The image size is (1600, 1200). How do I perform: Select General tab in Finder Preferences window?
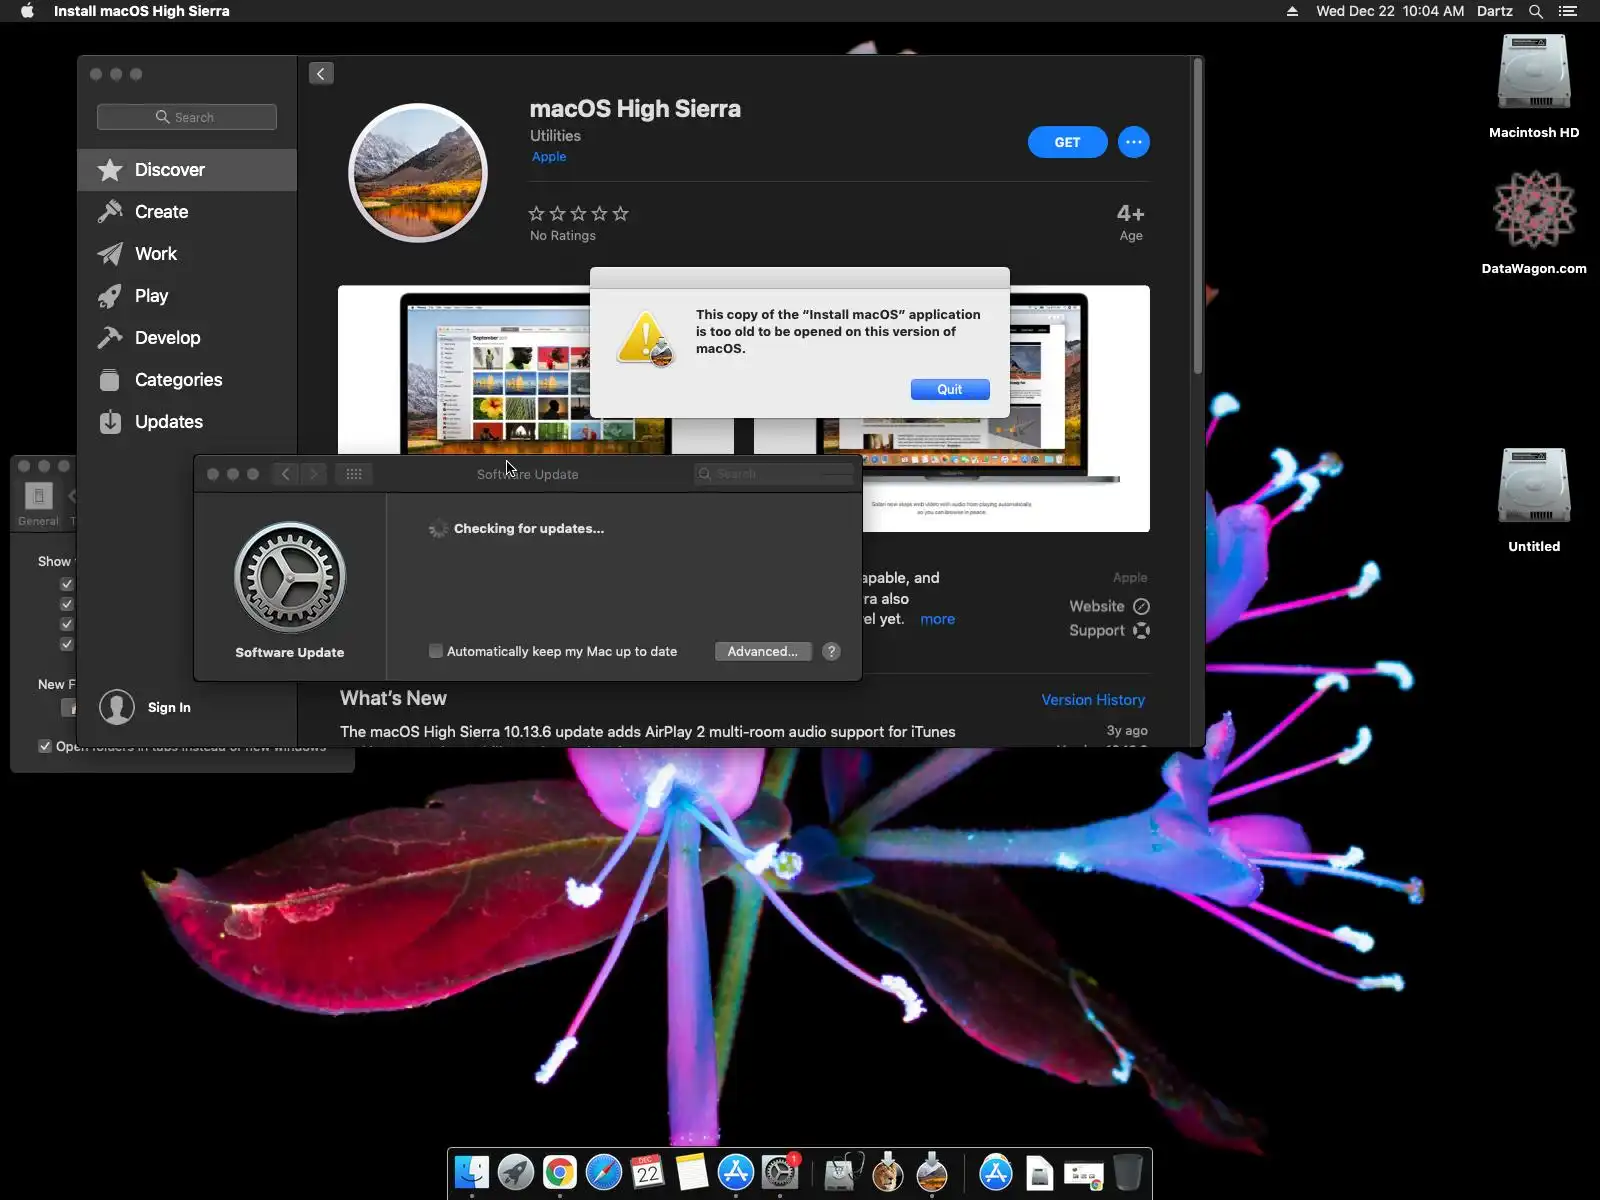click(x=38, y=503)
